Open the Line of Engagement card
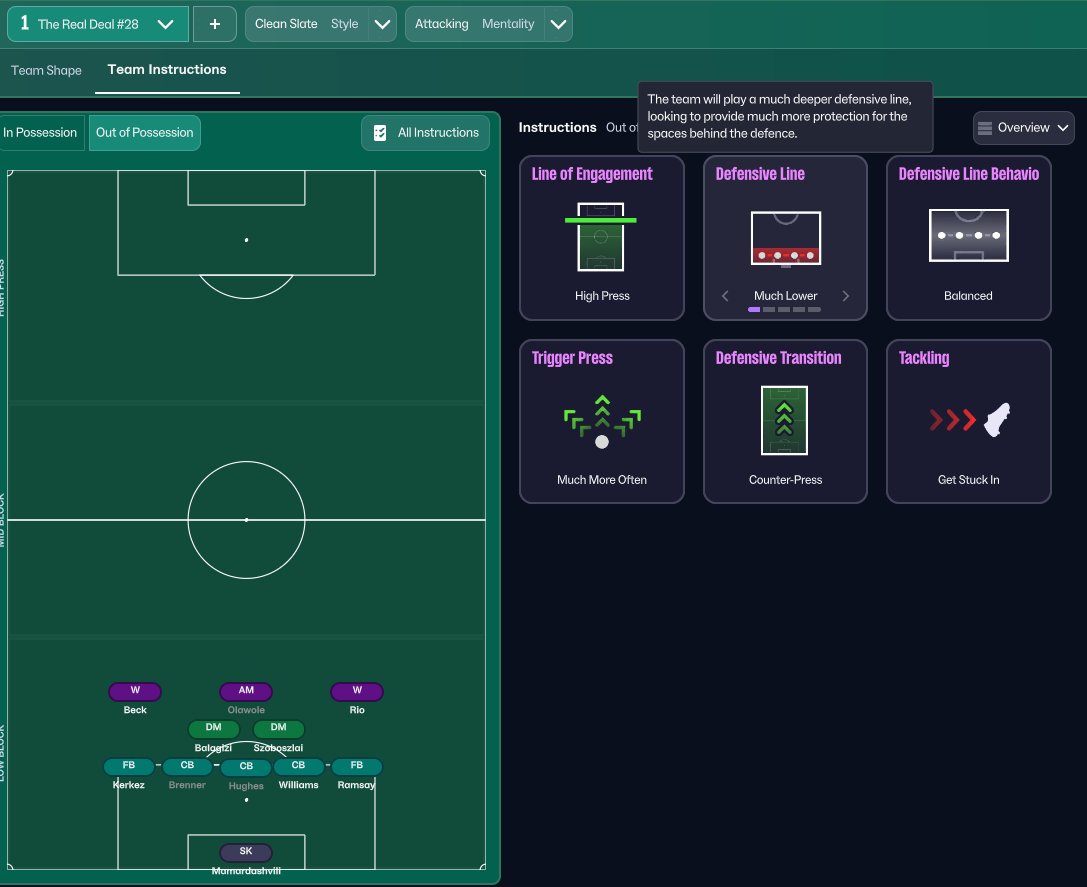 click(602, 238)
